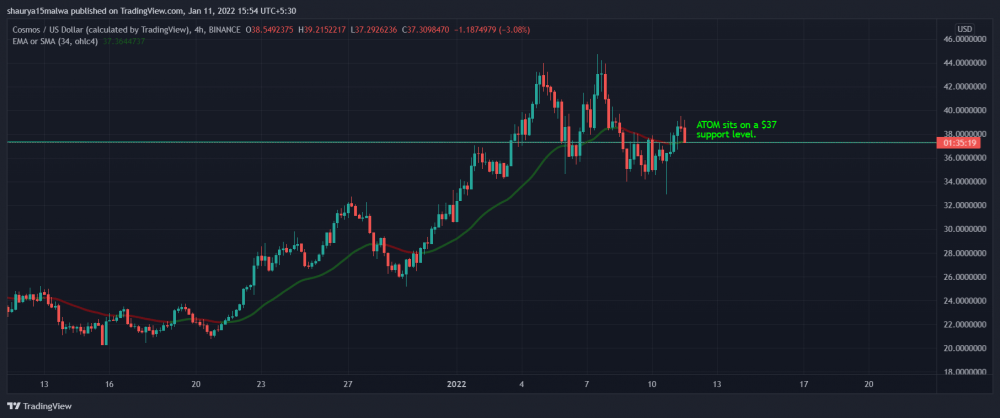1000x418 pixels.
Task: Click the 16 date label on the time axis
Action: (109, 384)
